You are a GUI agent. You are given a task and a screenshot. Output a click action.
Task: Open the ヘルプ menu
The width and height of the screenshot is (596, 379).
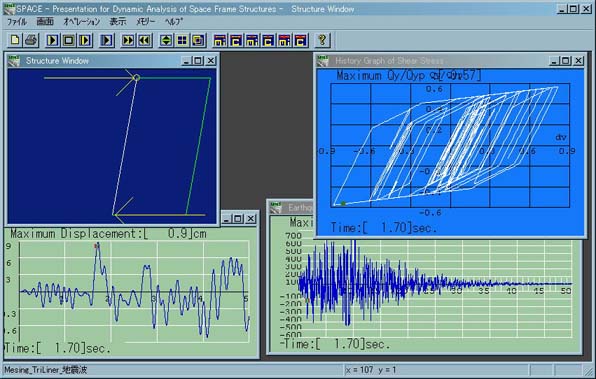tap(173, 22)
